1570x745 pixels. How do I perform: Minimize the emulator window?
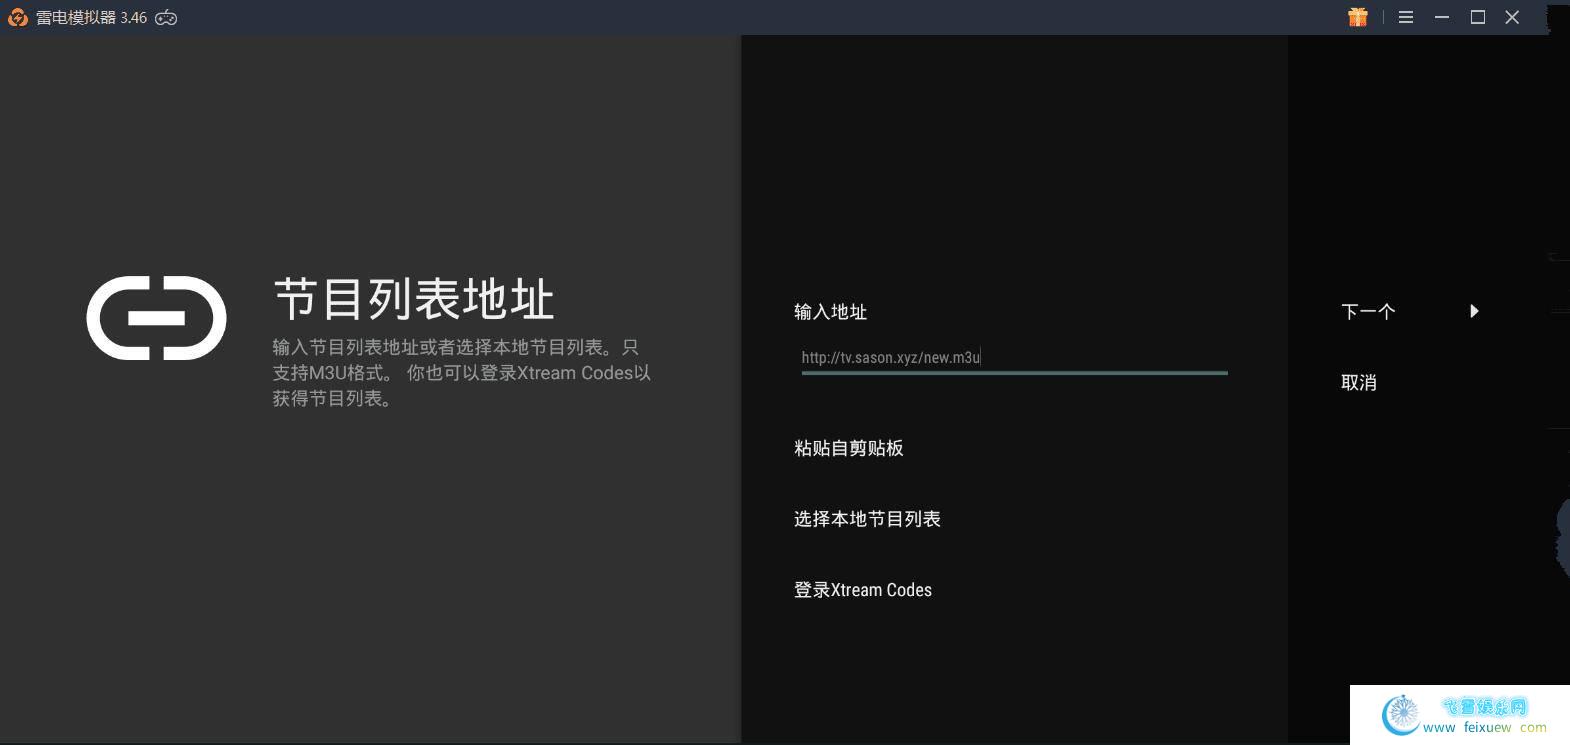click(x=1442, y=17)
